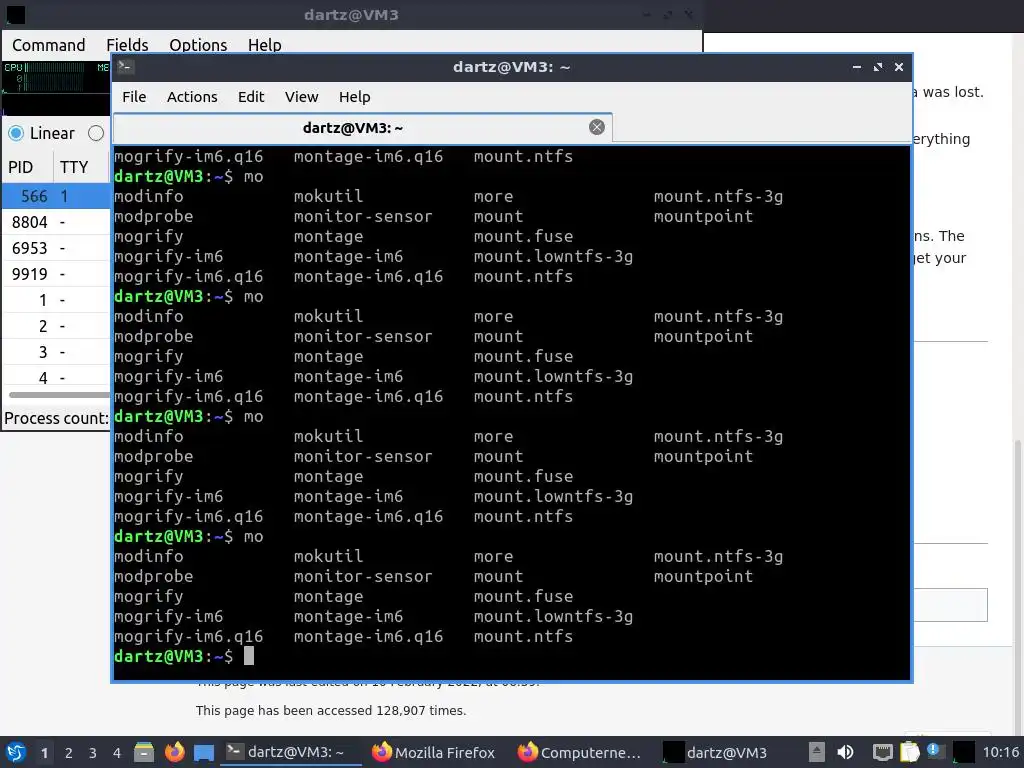Click the input field in Firefox page
1024x768 pixels.
950,605
